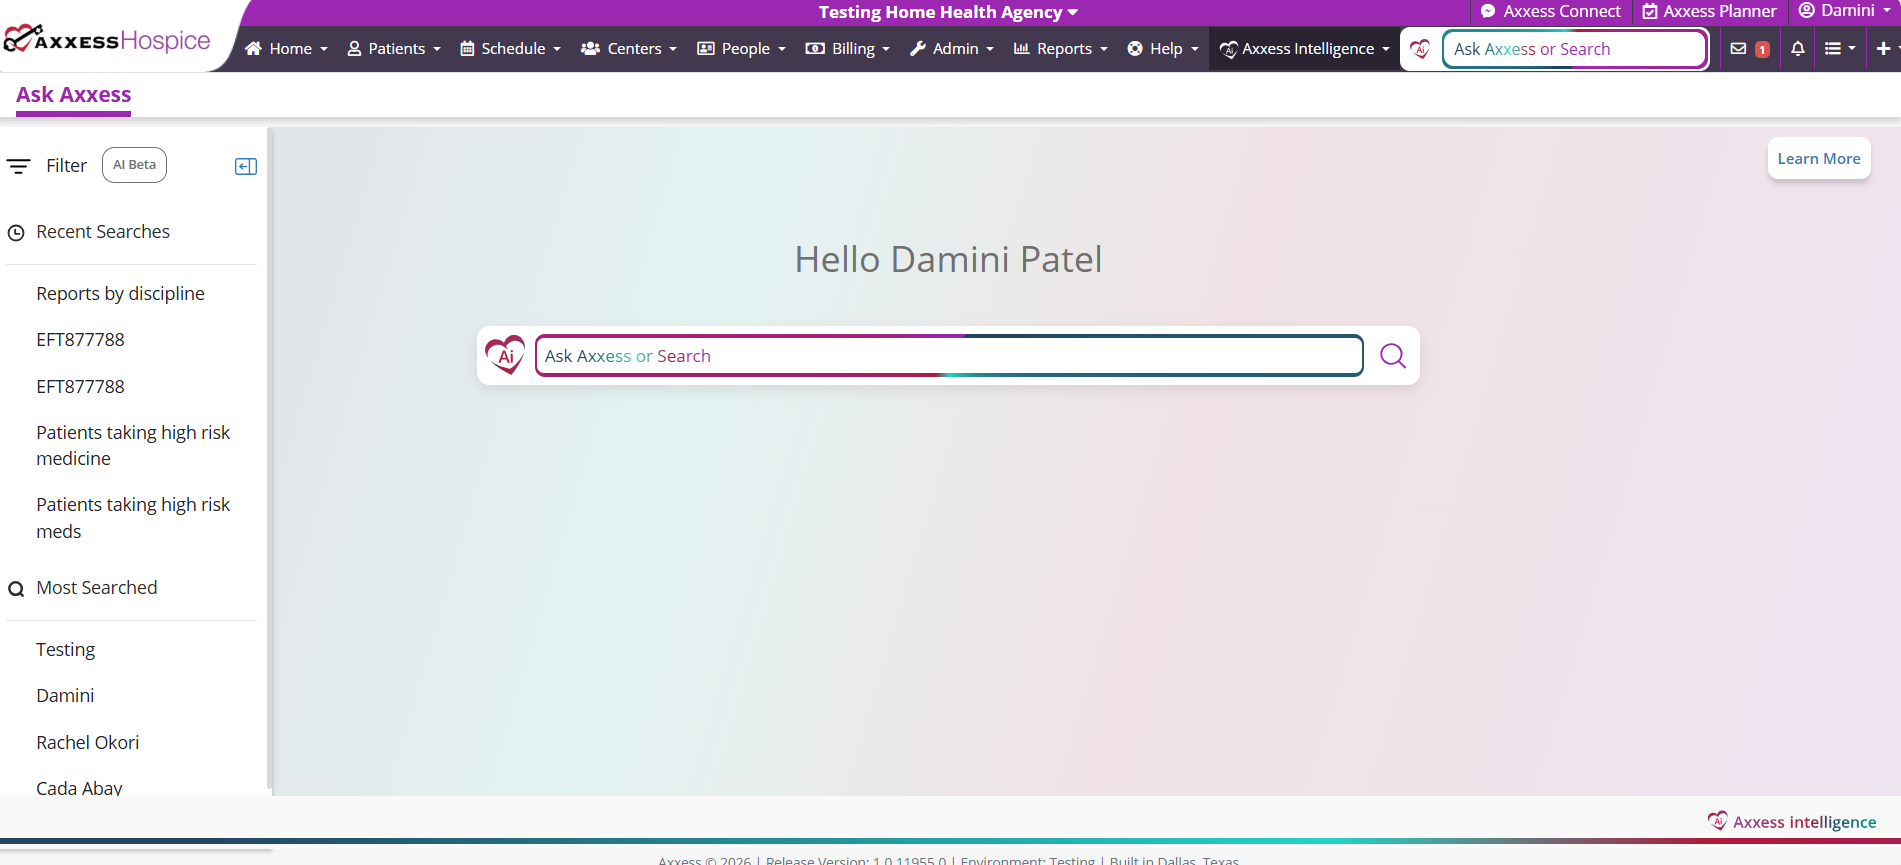The height and width of the screenshot is (865, 1901).
Task: Open the list menu icon in top bar
Action: [x=1838, y=49]
